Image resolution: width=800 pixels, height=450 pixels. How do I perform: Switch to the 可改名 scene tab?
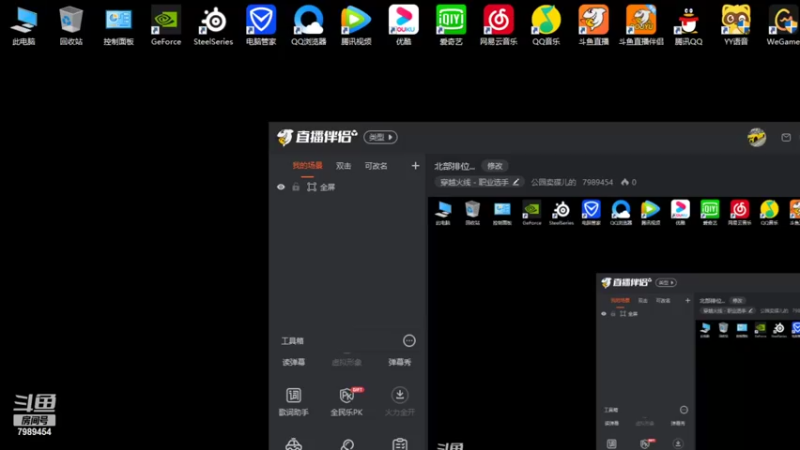click(376, 166)
